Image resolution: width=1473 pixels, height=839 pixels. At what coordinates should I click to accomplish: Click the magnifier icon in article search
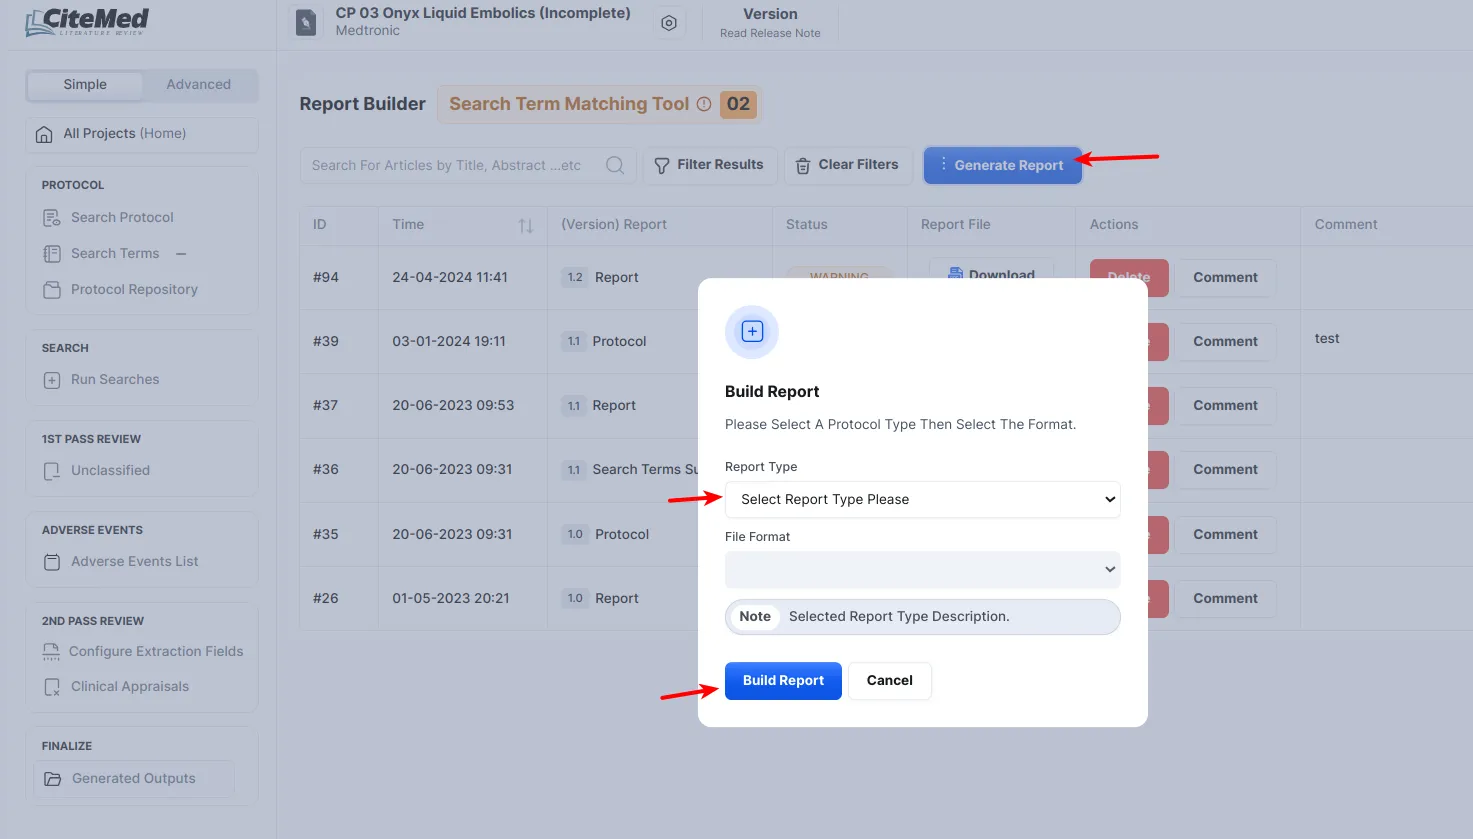(615, 166)
